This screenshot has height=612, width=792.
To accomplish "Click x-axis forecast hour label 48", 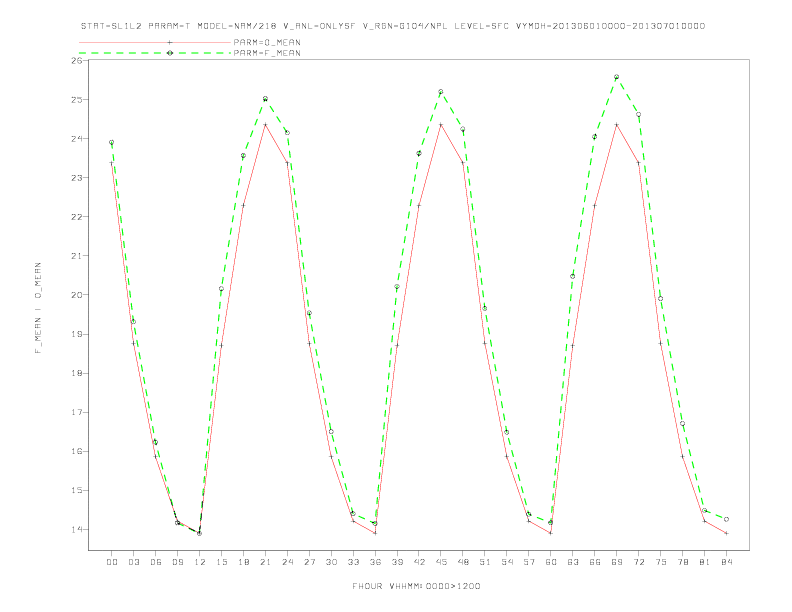I will click(463, 562).
